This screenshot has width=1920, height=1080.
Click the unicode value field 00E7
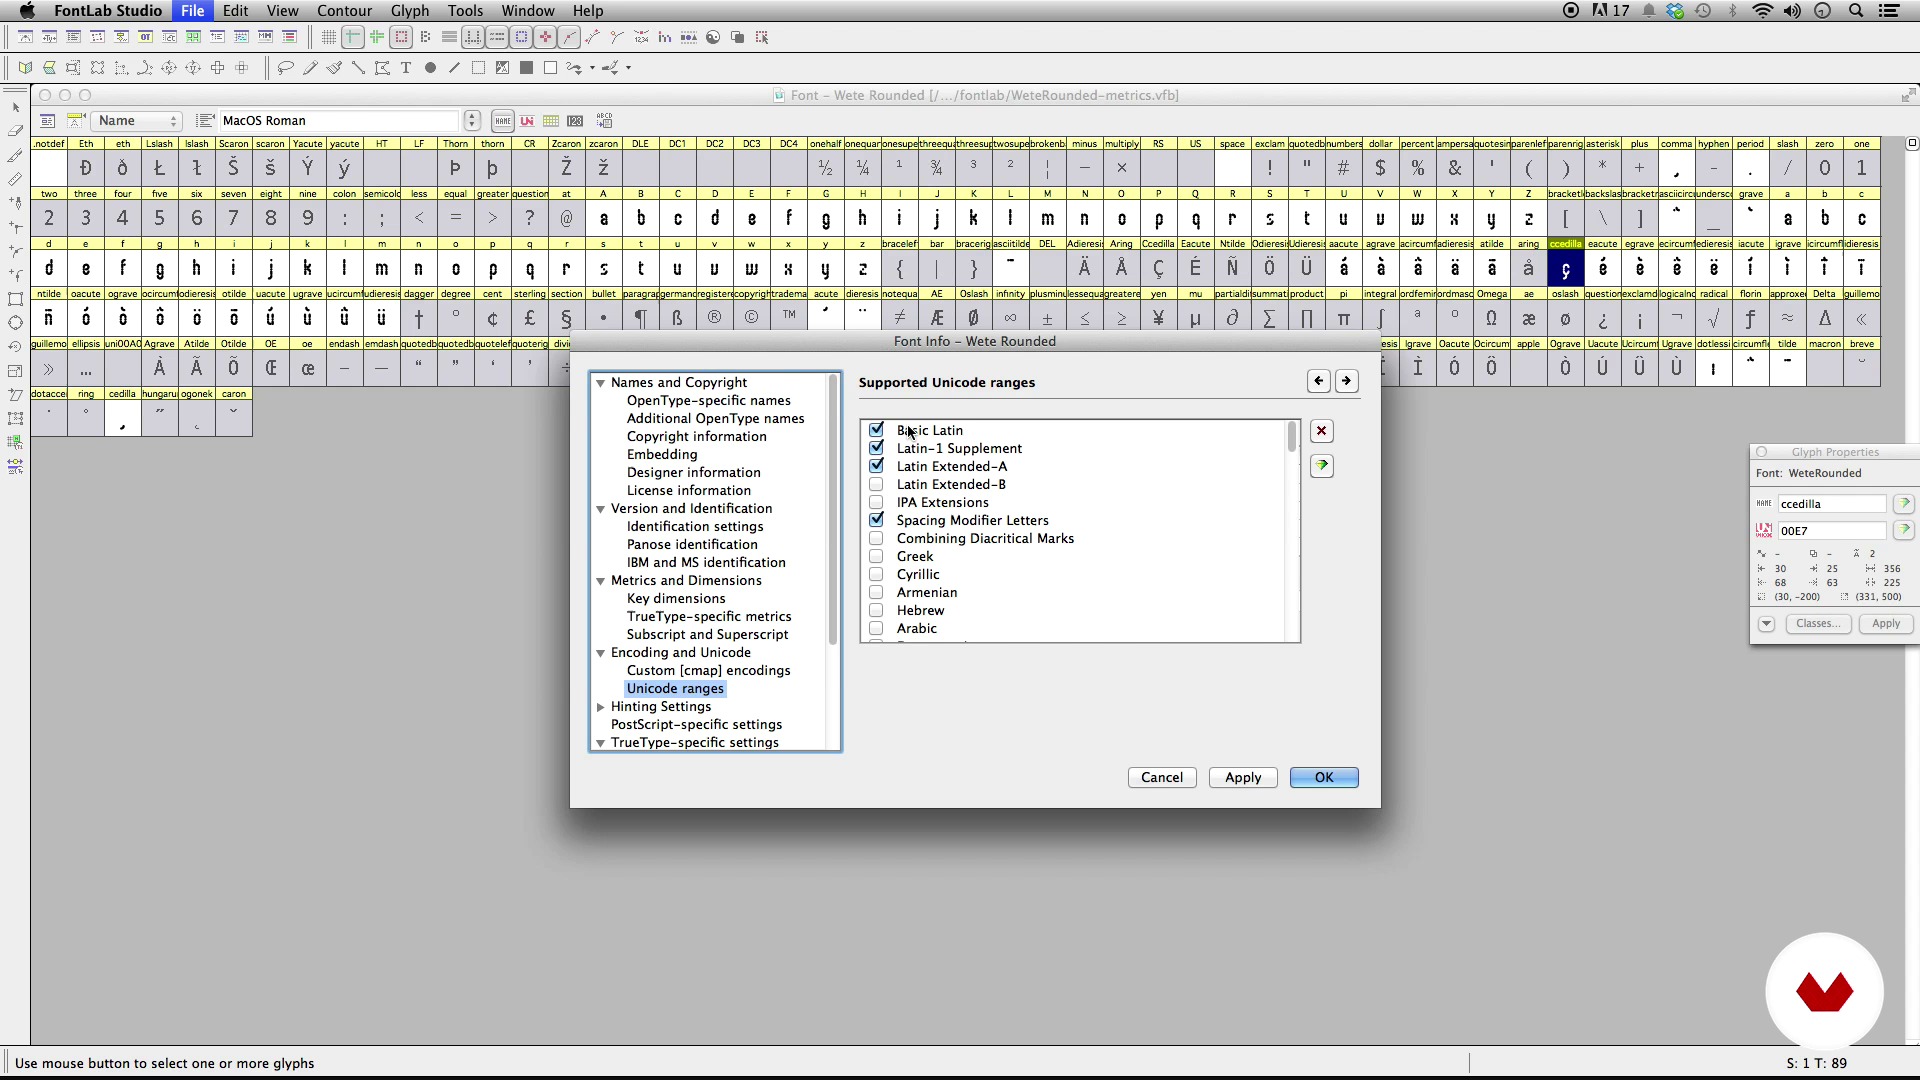[1832, 531]
